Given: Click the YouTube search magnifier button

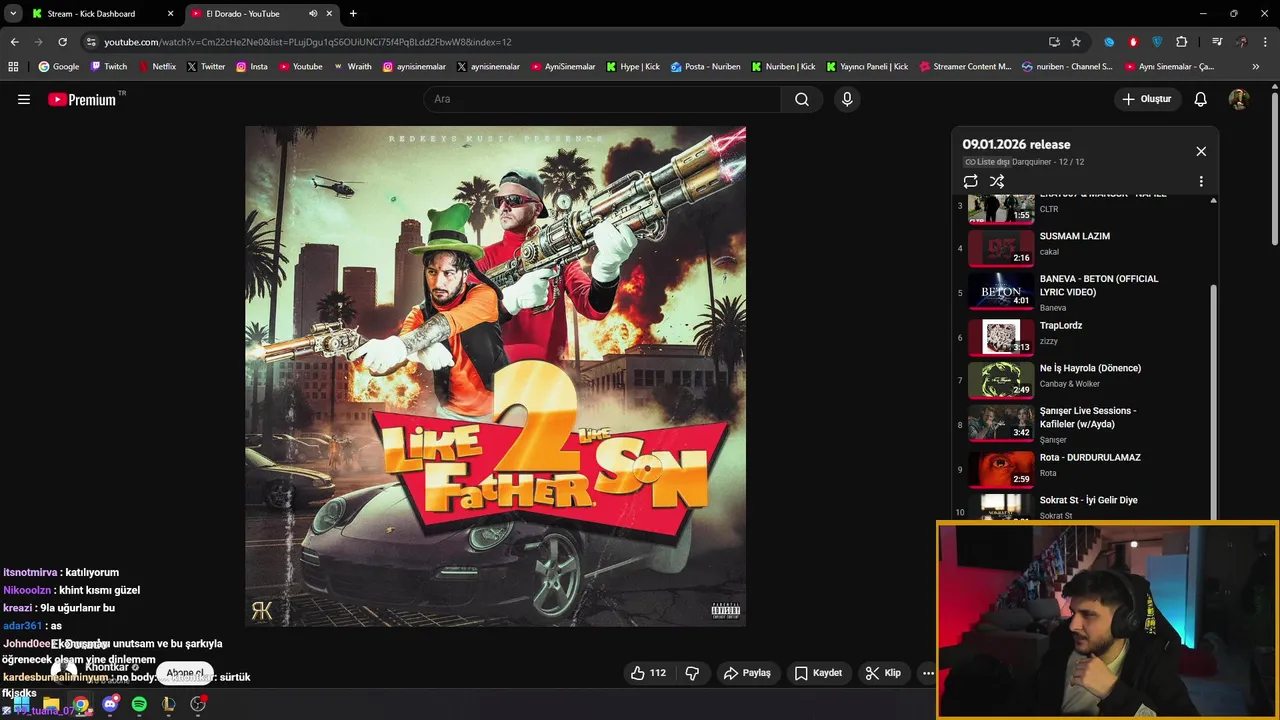Looking at the screenshot, I should pyautogui.click(x=802, y=99).
